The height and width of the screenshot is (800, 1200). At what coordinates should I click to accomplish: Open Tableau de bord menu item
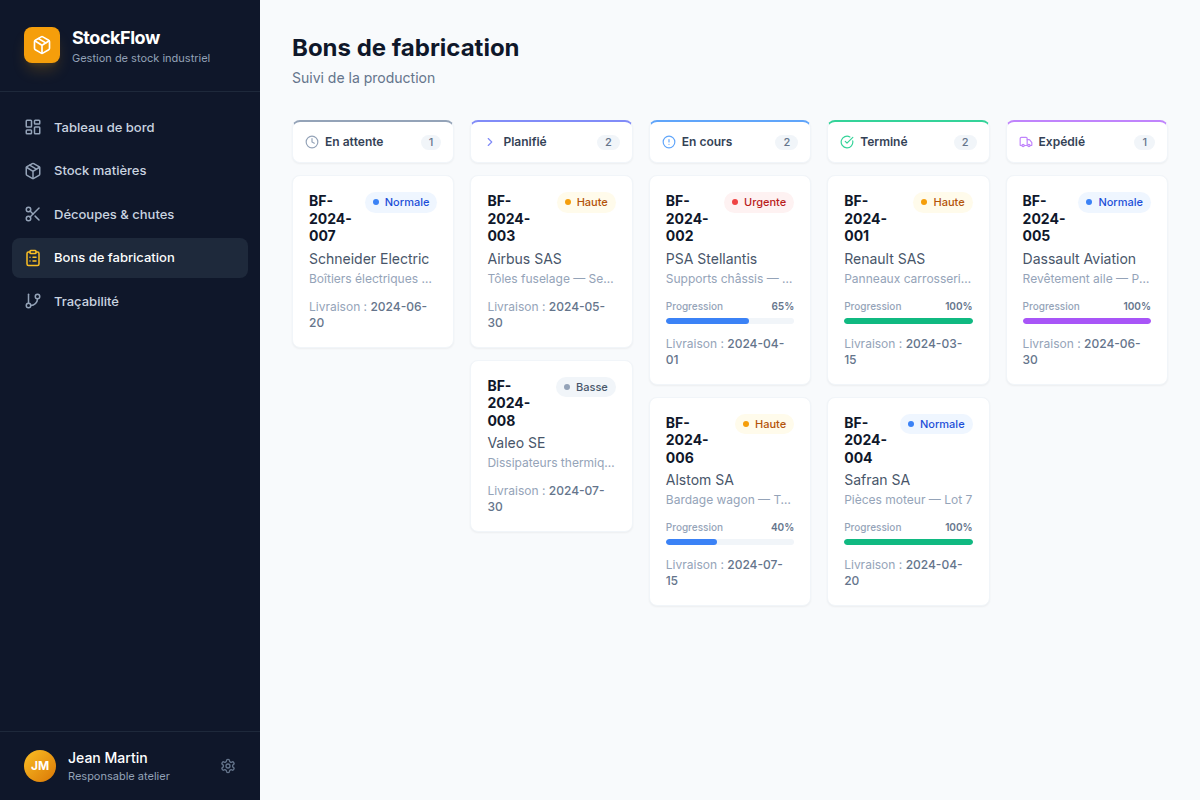[130, 127]
